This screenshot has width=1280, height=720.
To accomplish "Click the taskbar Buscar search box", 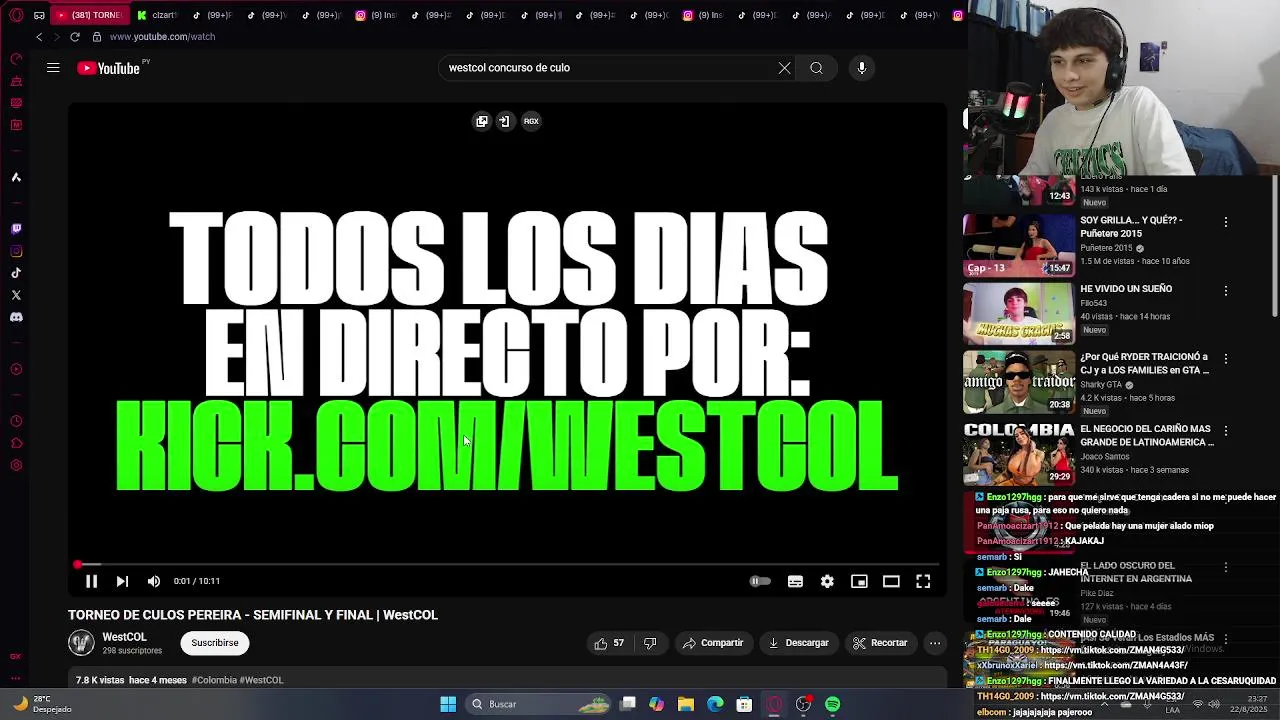I will (540, 704).
